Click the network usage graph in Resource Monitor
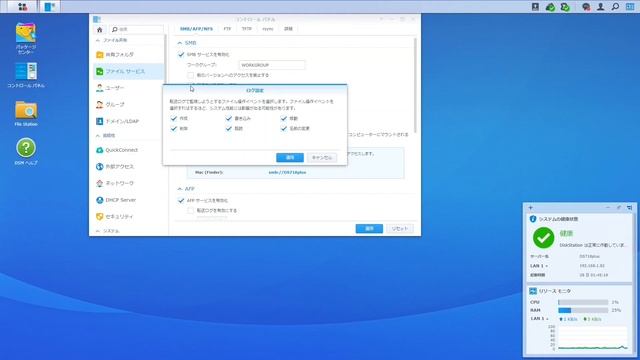The height and width of the screenshot is (360, 640). [x=593, y=338]
